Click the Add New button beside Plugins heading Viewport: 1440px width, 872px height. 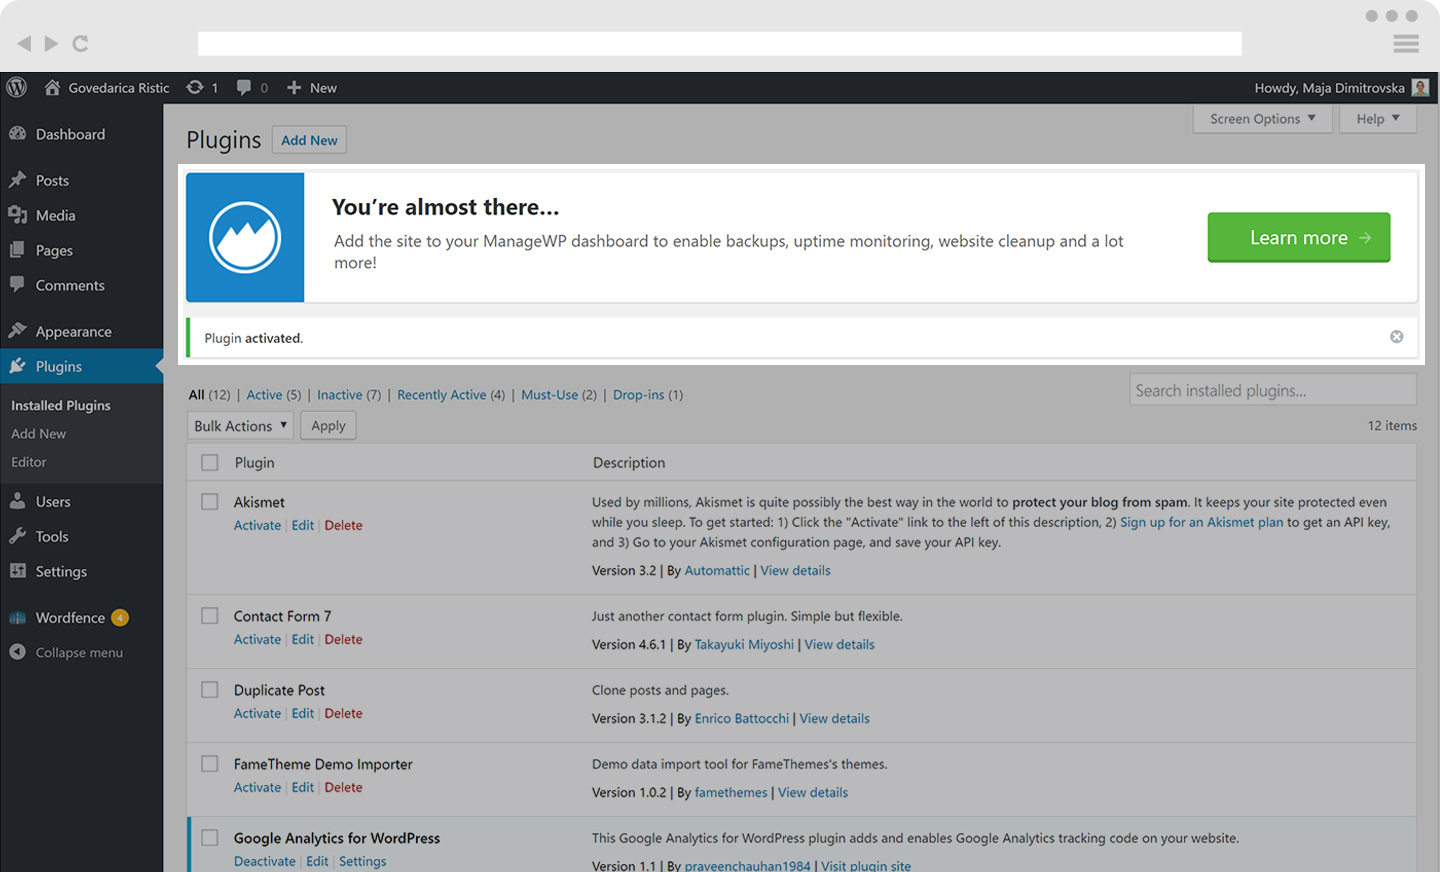click(309, 140)
